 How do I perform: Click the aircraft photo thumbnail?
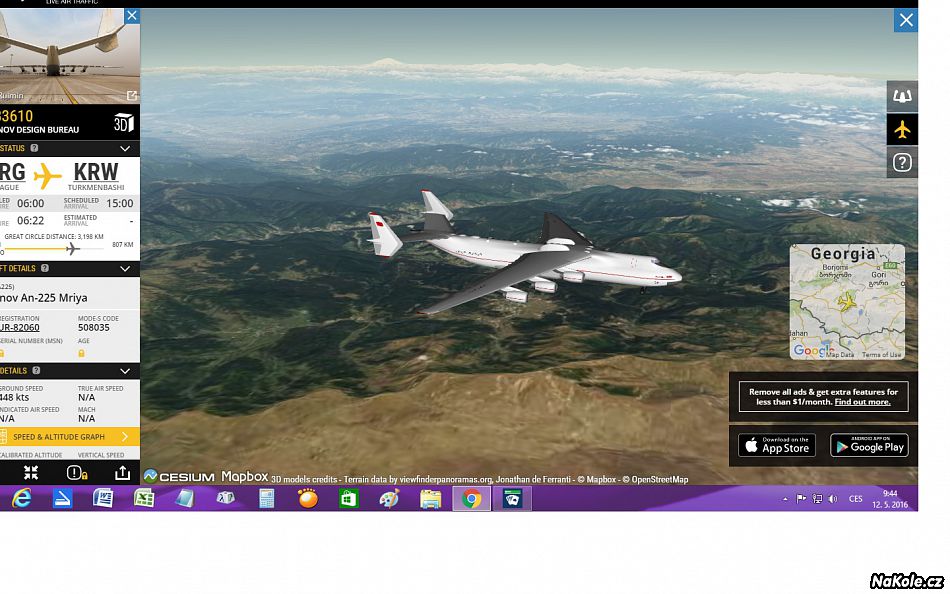(70, 56)
